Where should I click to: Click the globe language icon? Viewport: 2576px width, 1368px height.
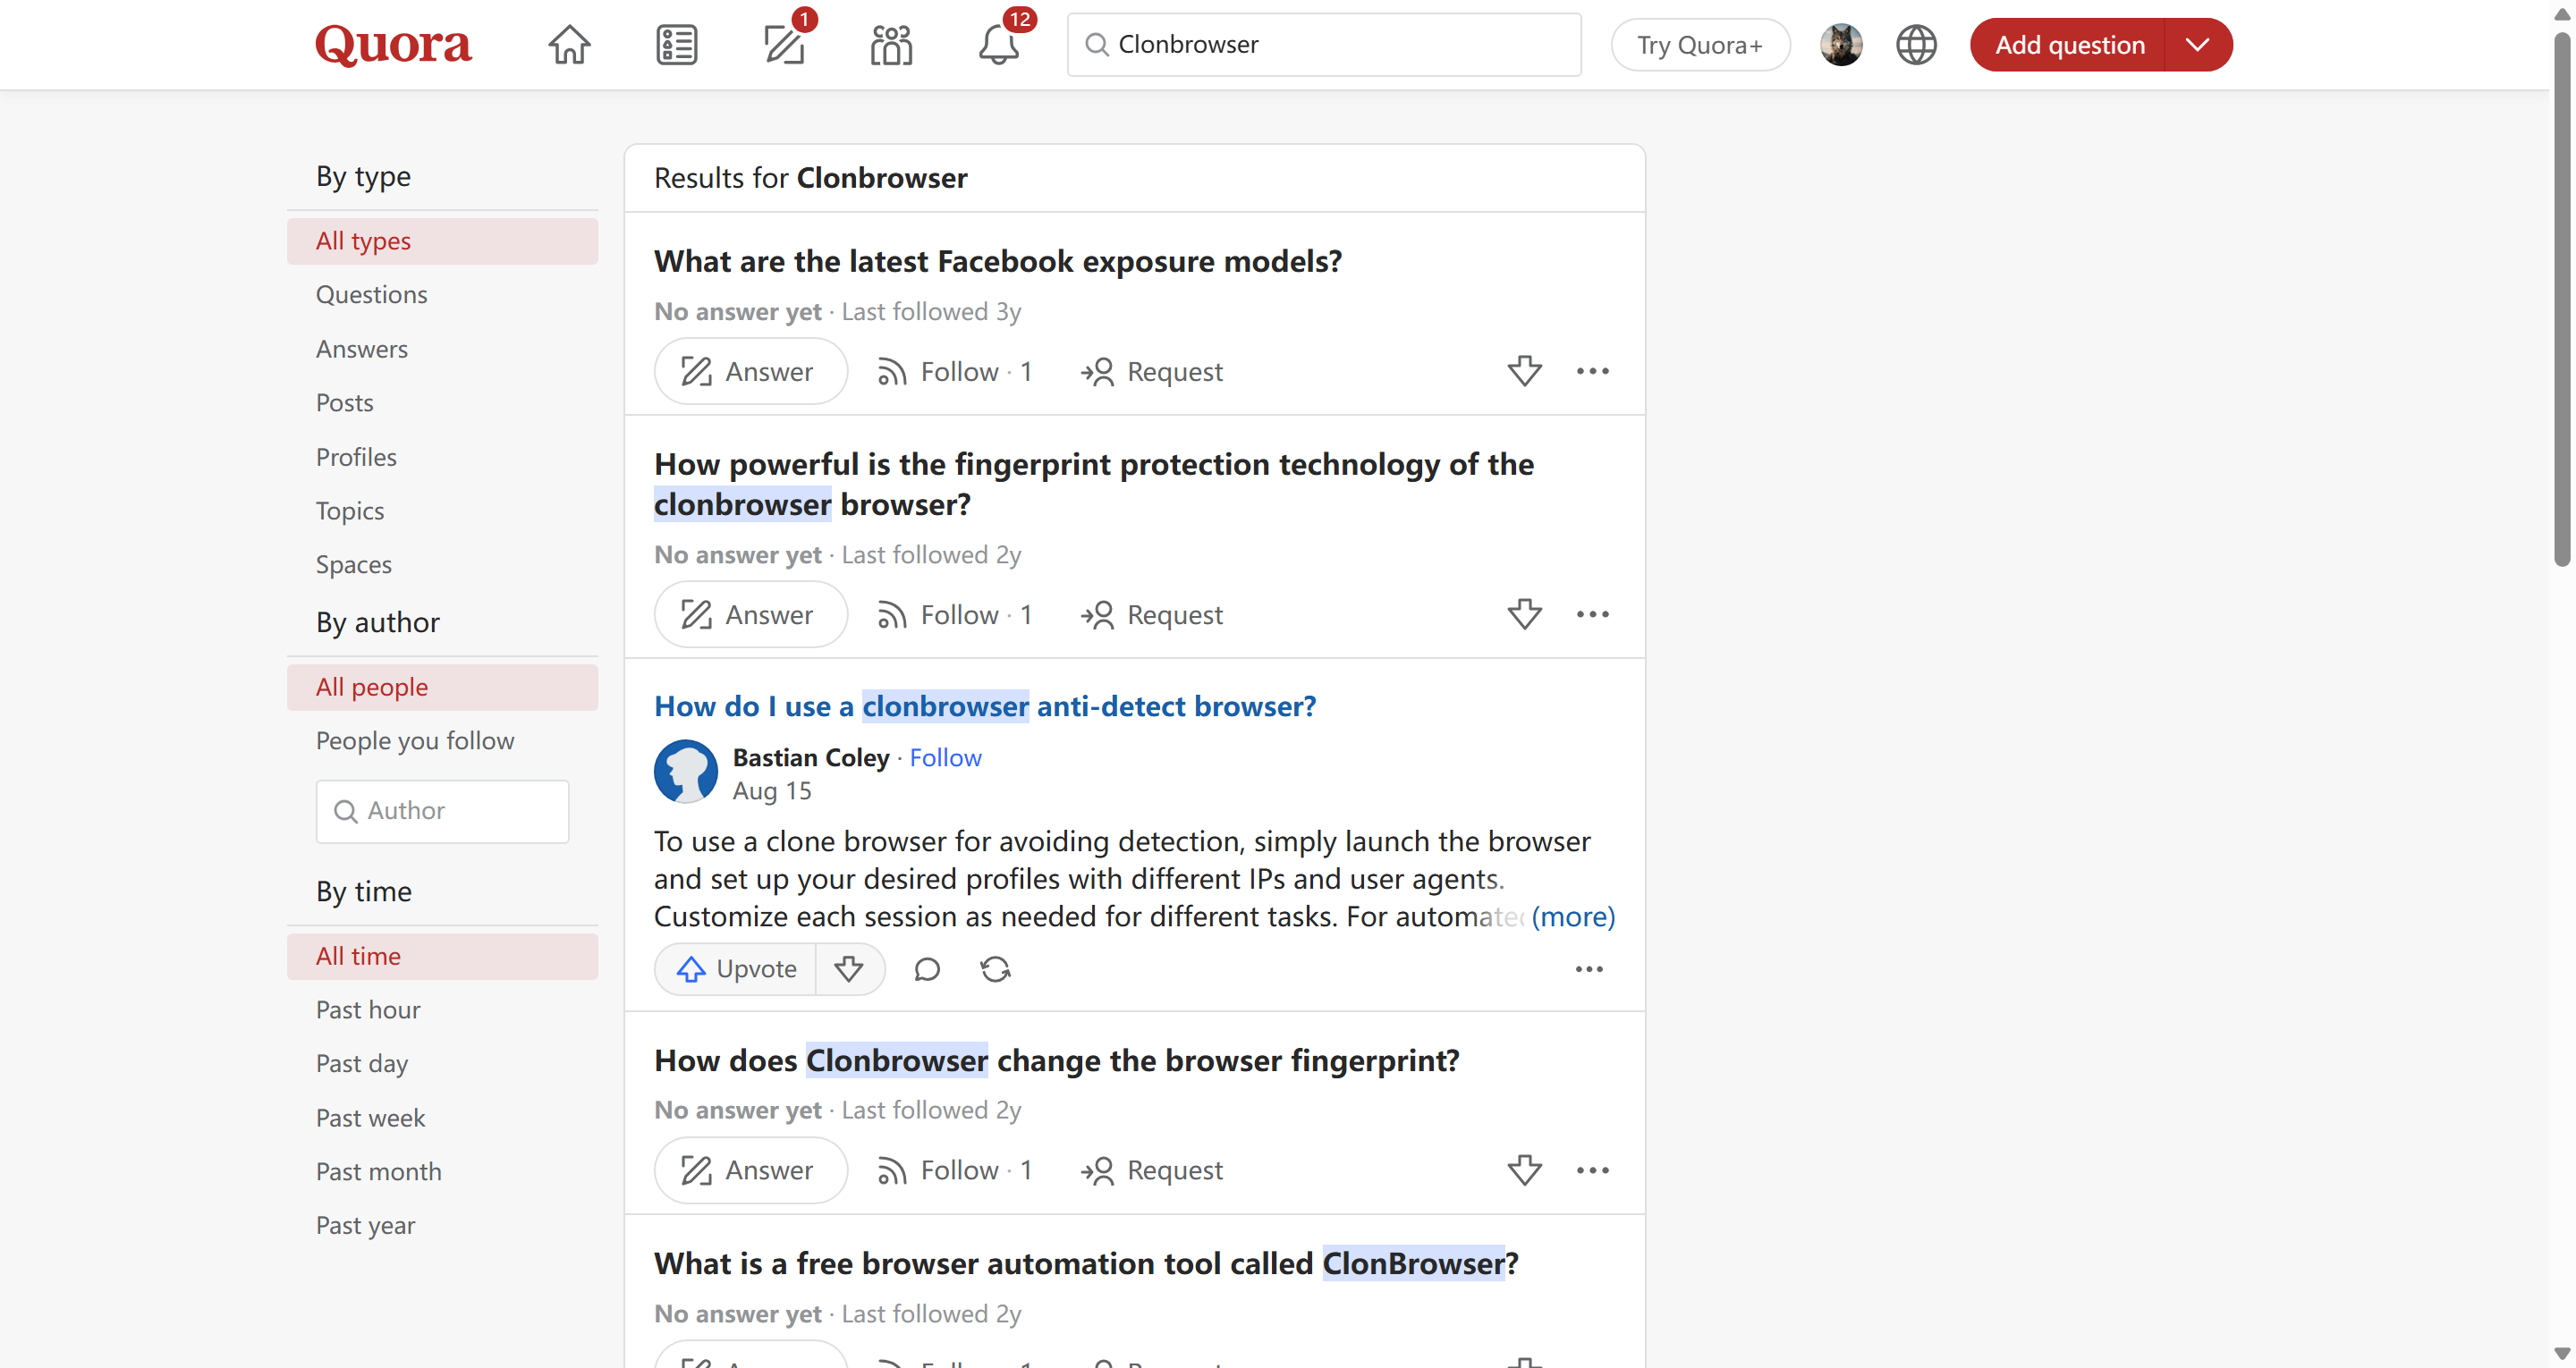(x=1916, y=45)
